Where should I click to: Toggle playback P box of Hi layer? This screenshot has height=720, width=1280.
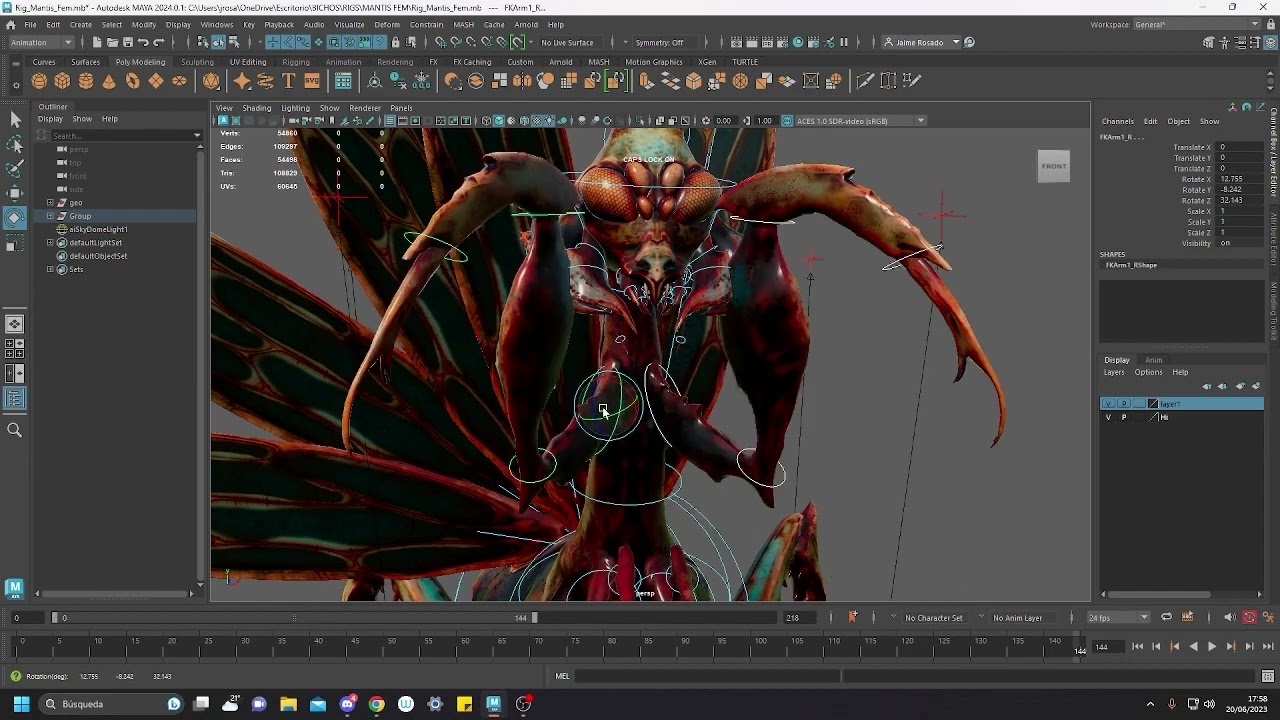pos(1123,417)
